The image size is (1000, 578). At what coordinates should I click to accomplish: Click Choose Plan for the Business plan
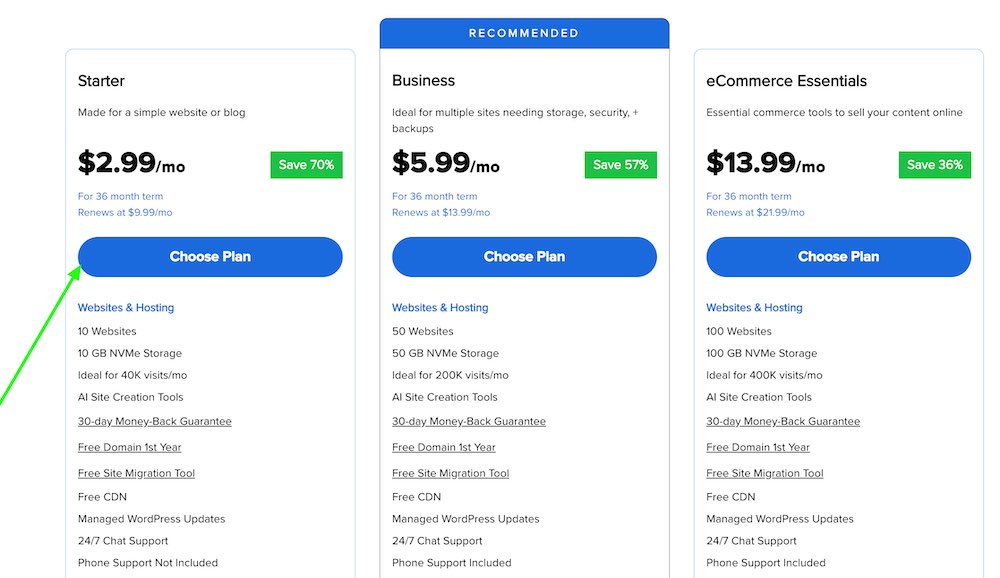(524, 257)
